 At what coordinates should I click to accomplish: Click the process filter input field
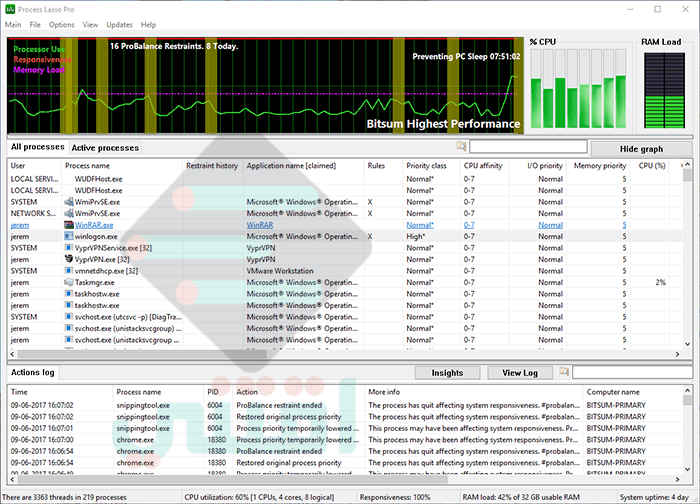[x=528, y=146]
